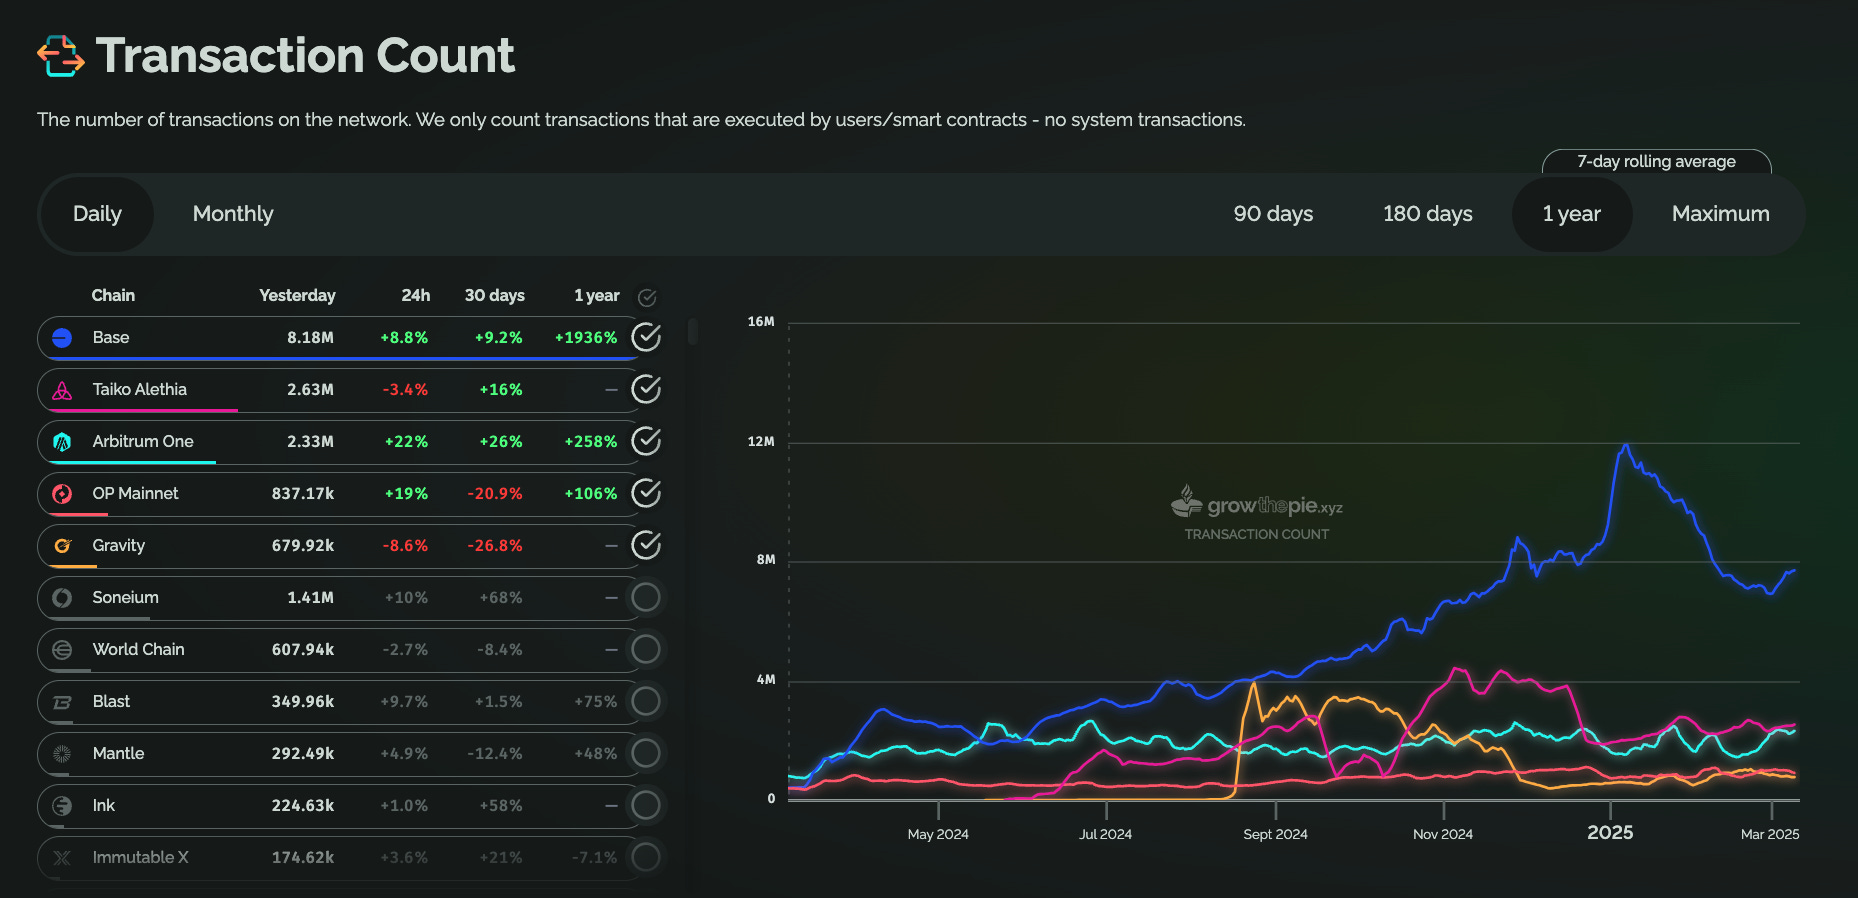Click Base 1 year change +1936%
Screen dimensions: 1858x898
586,338
